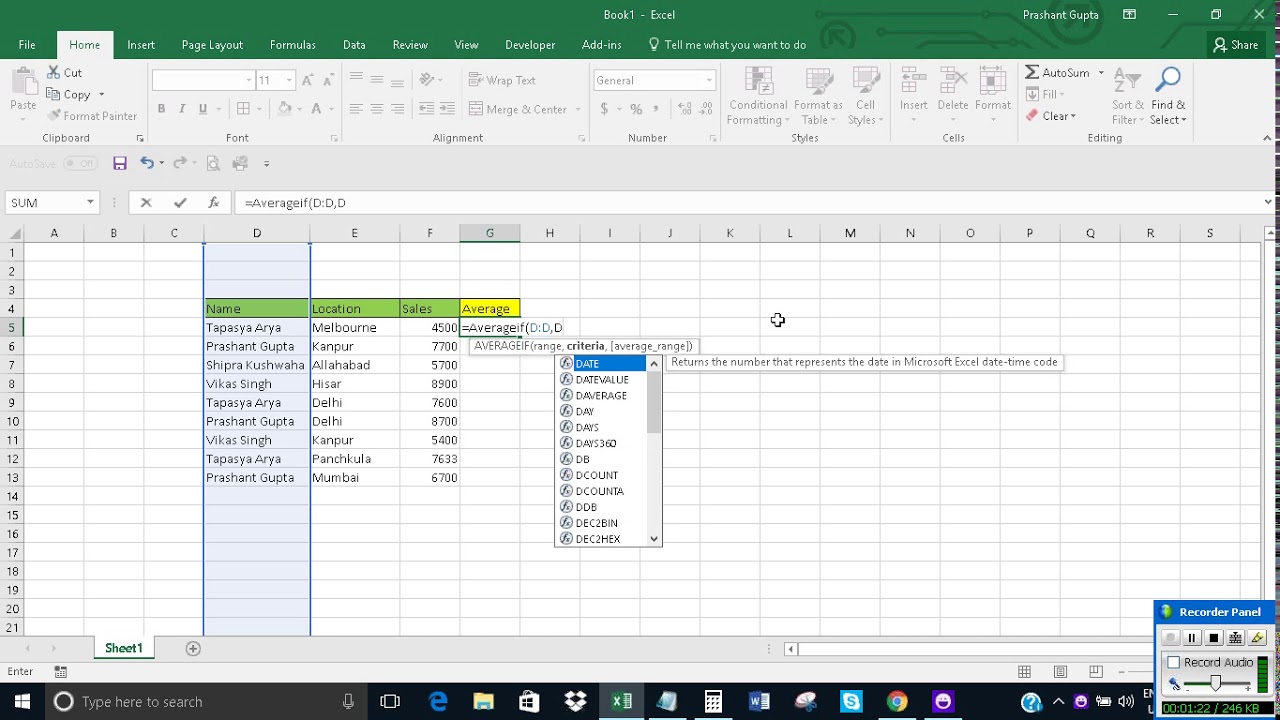Confirm formula with the checkmark icon
This screenshot has height=720, width=1280.
tap(180, 202)
